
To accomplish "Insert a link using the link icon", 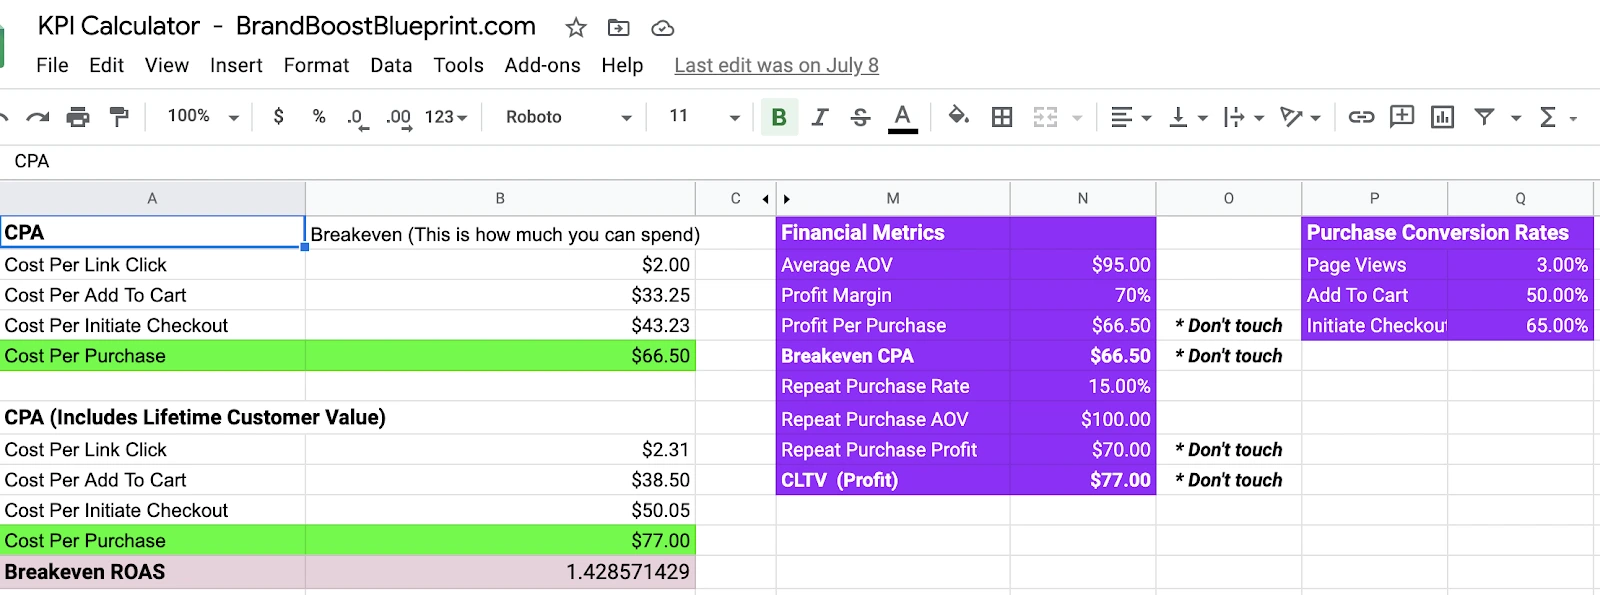I will pos(1361,117).
